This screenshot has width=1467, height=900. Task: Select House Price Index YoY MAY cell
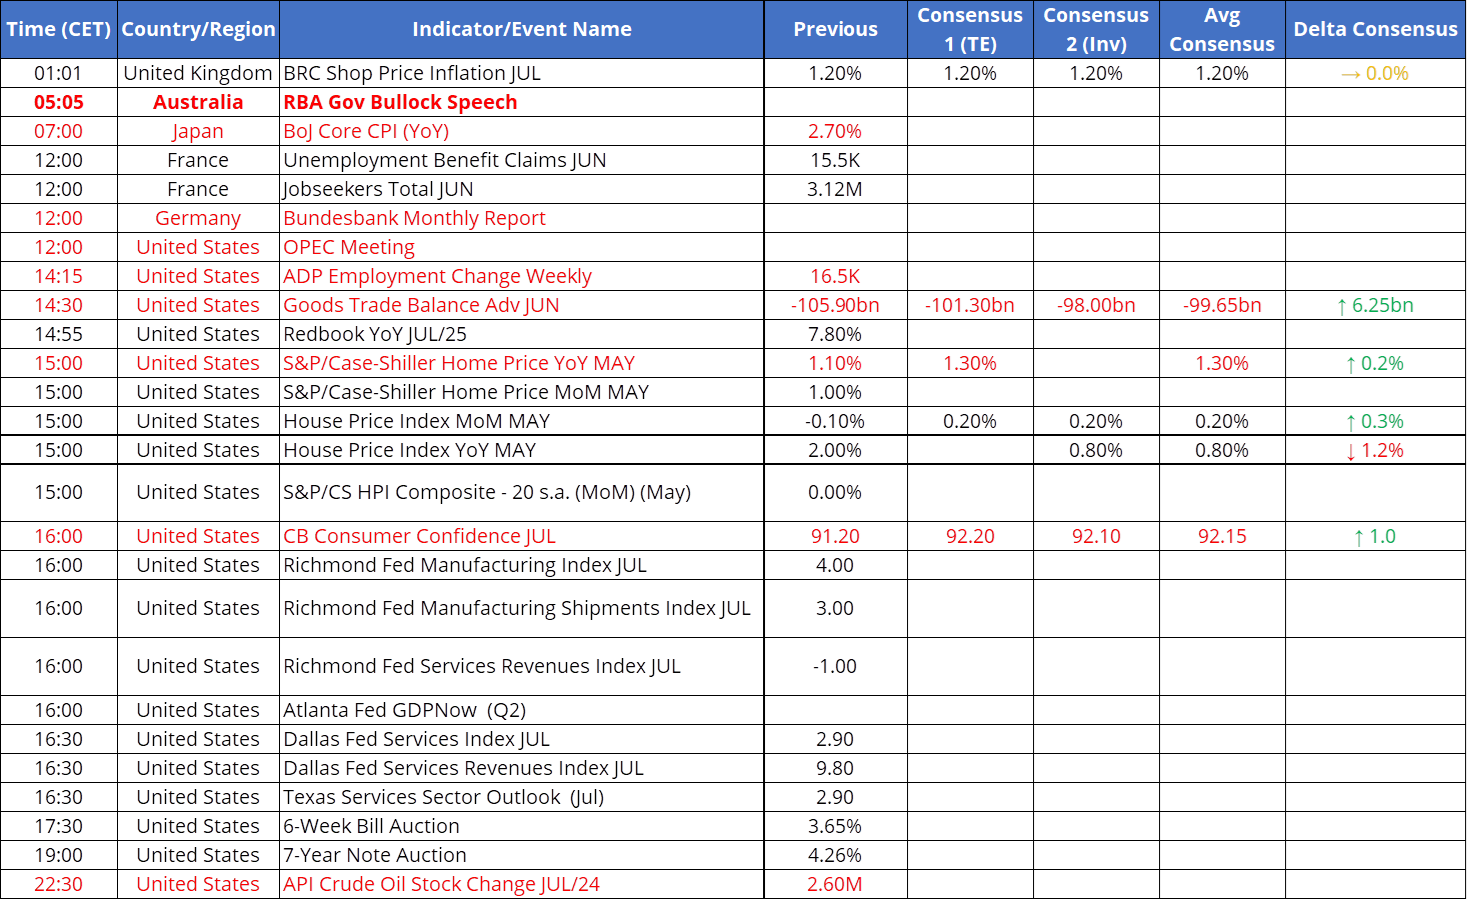[x=522, y=450]
